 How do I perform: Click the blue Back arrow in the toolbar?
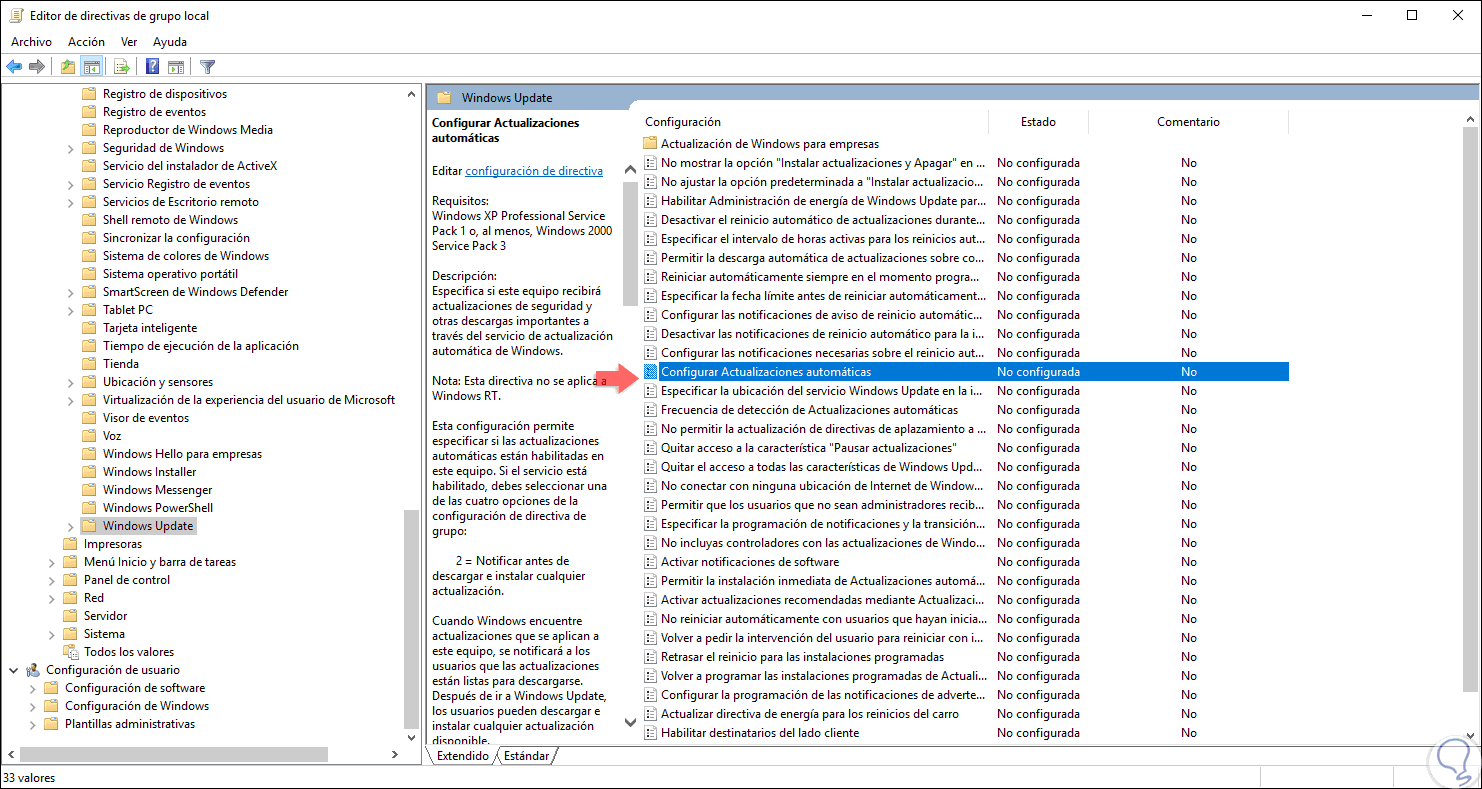coord(14,67)
